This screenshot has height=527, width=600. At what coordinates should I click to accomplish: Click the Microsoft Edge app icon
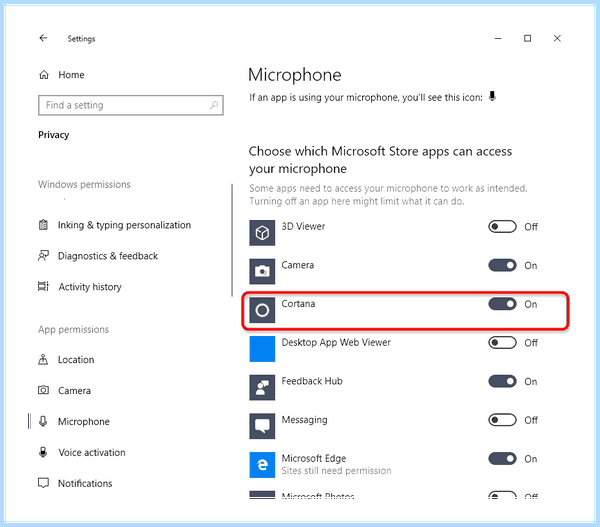click(262, 465)
